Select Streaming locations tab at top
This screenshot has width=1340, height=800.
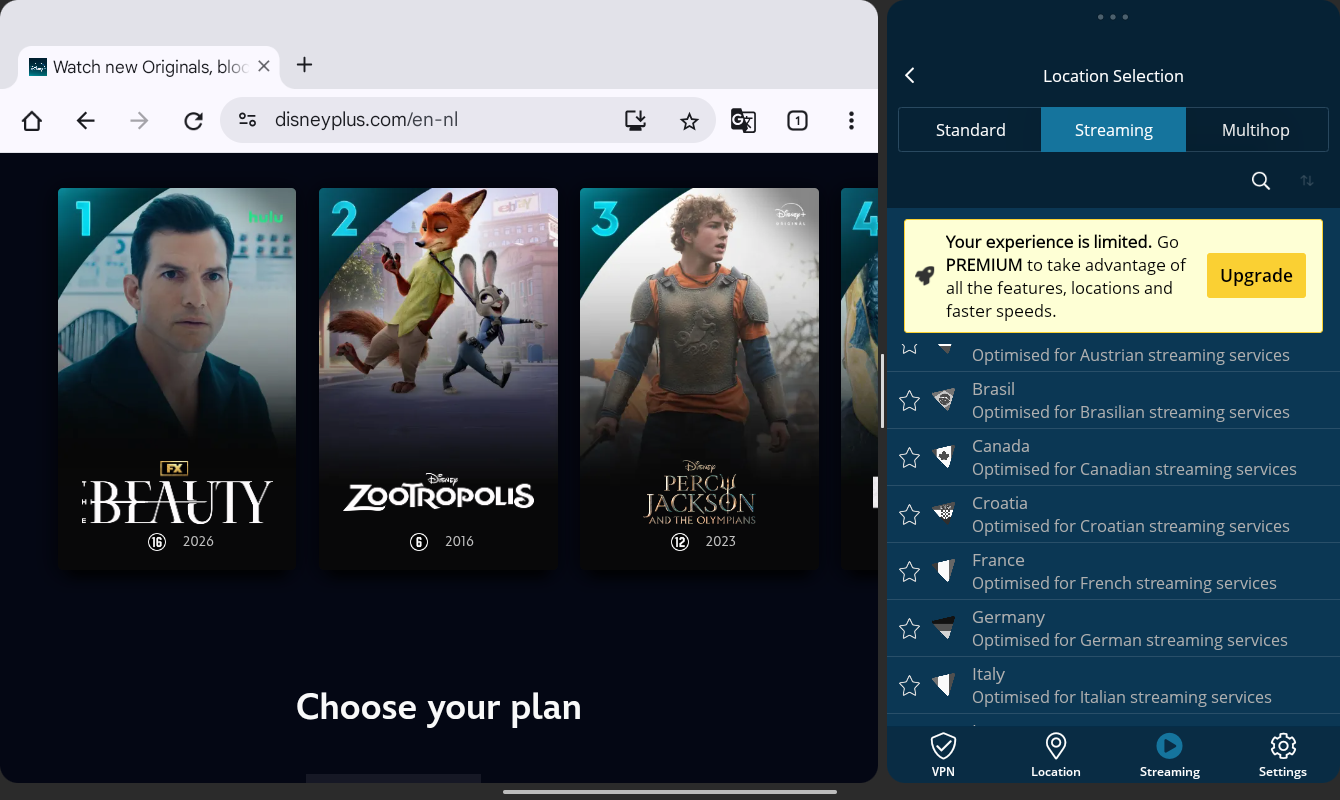[1114, 130]
